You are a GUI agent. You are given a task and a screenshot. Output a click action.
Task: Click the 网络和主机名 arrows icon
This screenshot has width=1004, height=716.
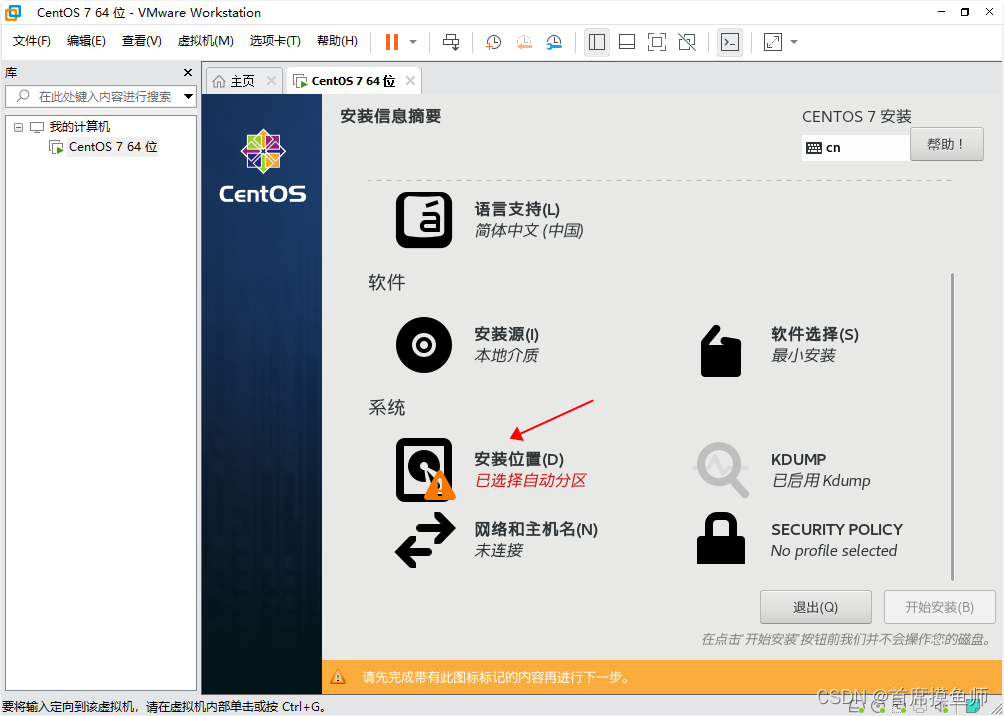coord(425,540)
